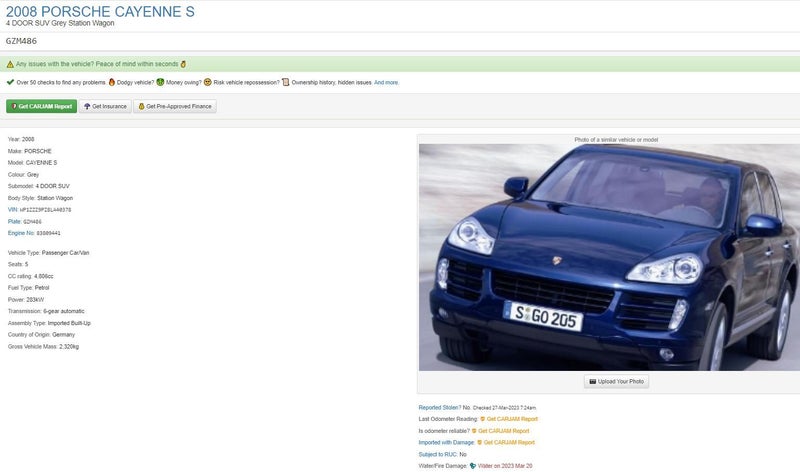Click the face icon next to 'Risk vehicle repossession?'
This screenshot has width=800, height=472.
(208, 82)
